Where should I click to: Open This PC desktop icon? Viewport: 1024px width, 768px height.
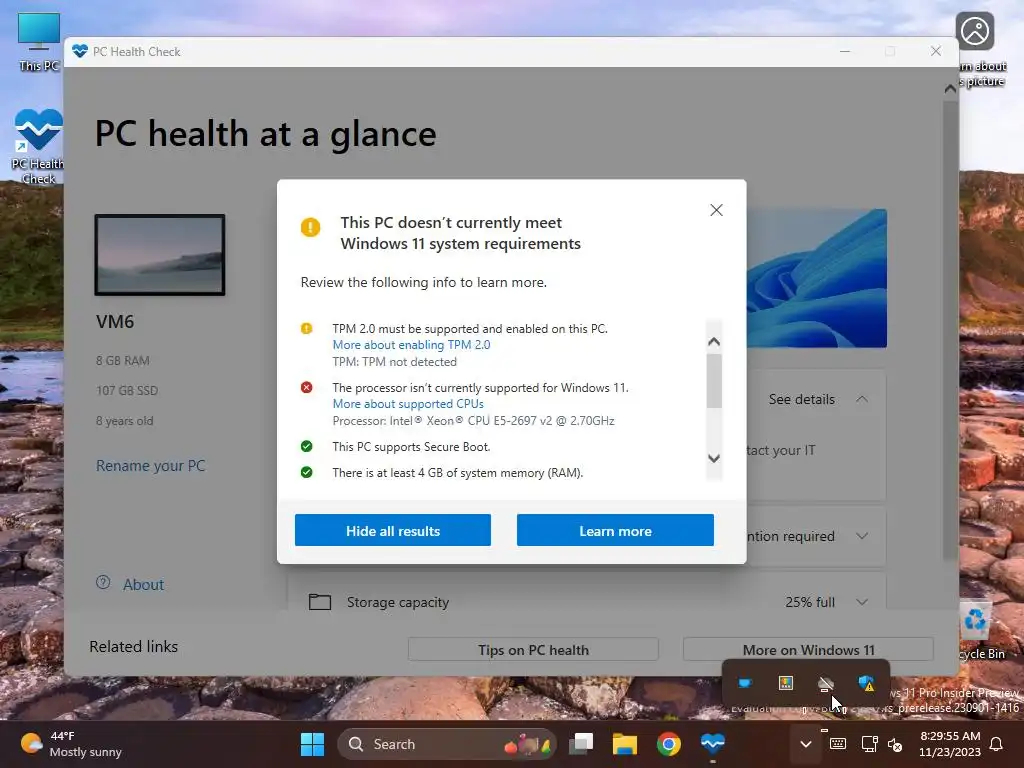(x=39, y=42)
